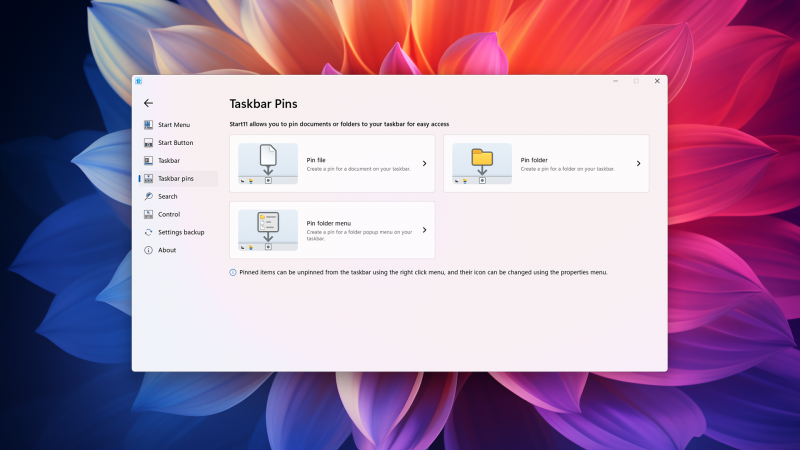Screen dimensions: 800x450
Task: Click the Start Menu sidebar icon
Action: tap(148, 125)
